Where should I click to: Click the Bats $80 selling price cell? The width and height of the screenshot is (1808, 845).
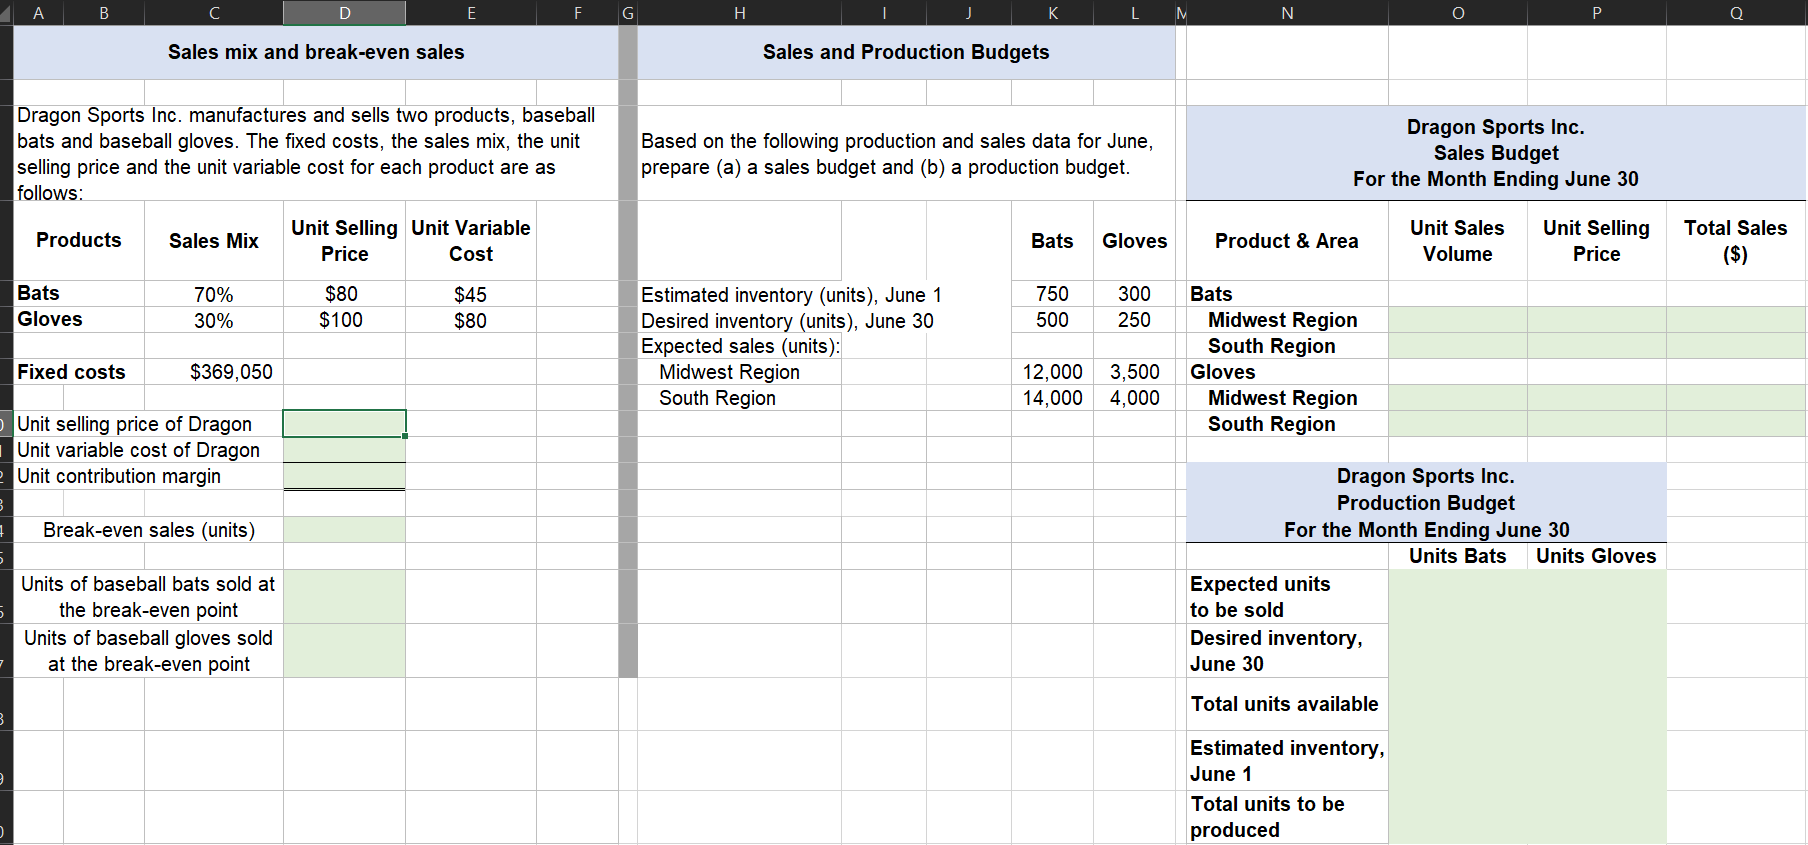pos(344,294)
